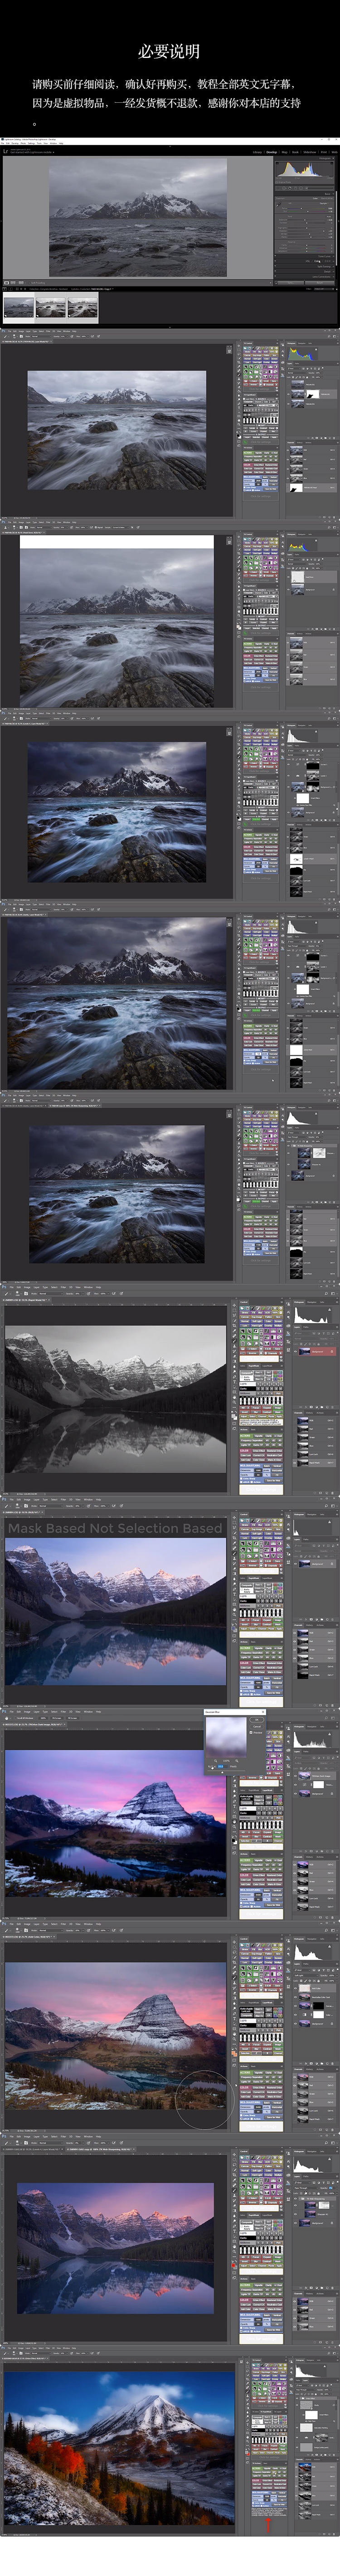Viewport: 340px width, 2576px height.
Task: Switch to the Library module in Lightroom
Action: point(258,152)
